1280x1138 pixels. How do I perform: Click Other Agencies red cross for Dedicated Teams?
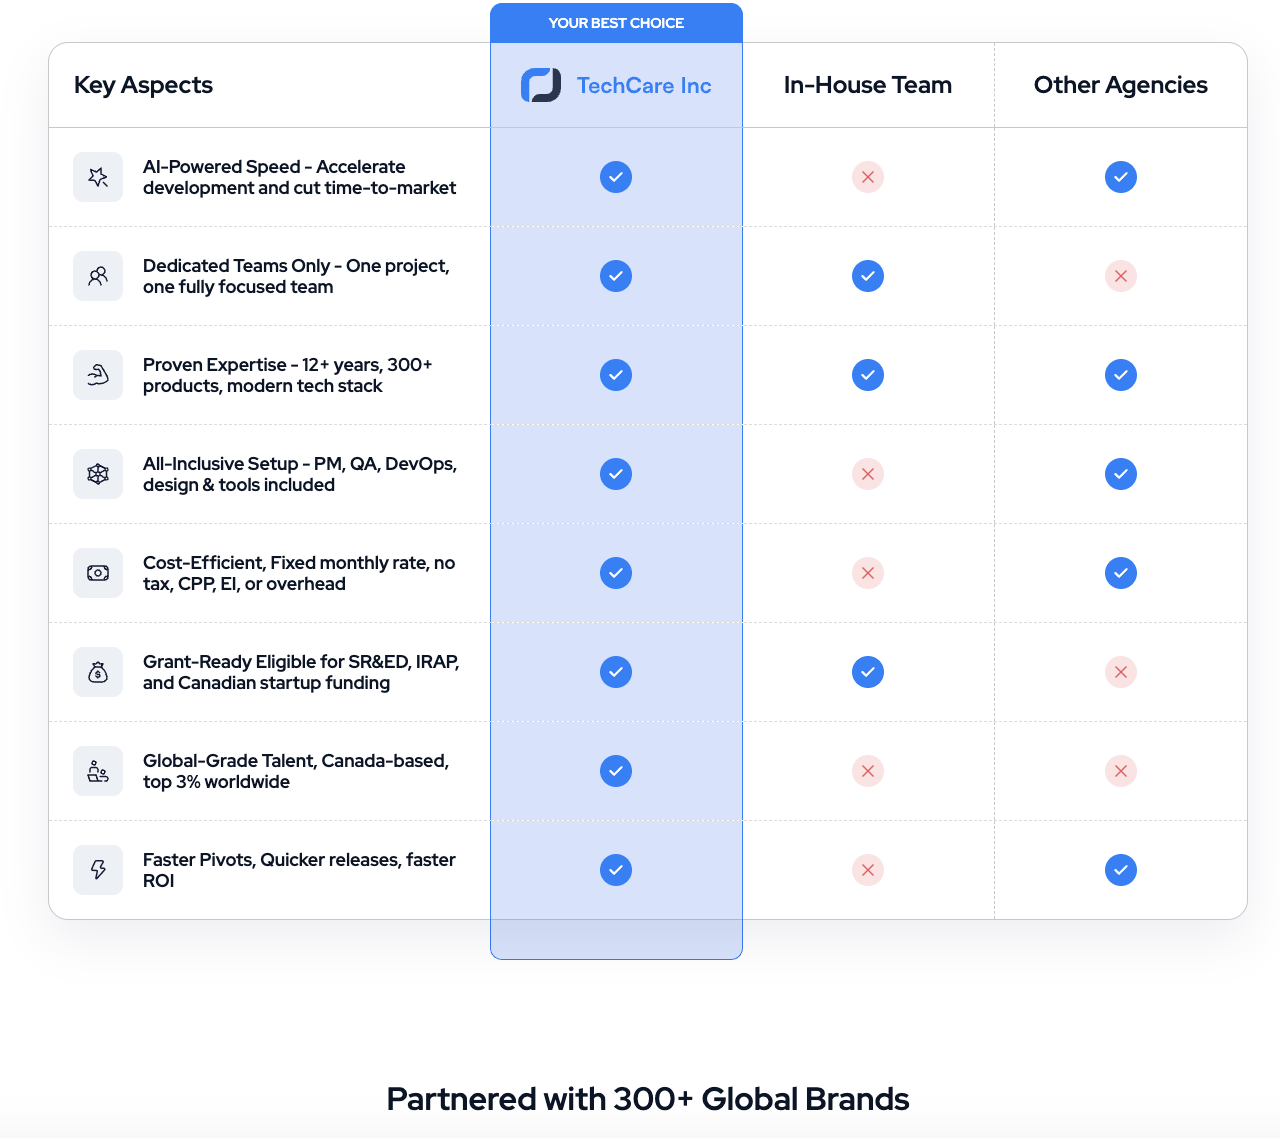pos(1121,276)
